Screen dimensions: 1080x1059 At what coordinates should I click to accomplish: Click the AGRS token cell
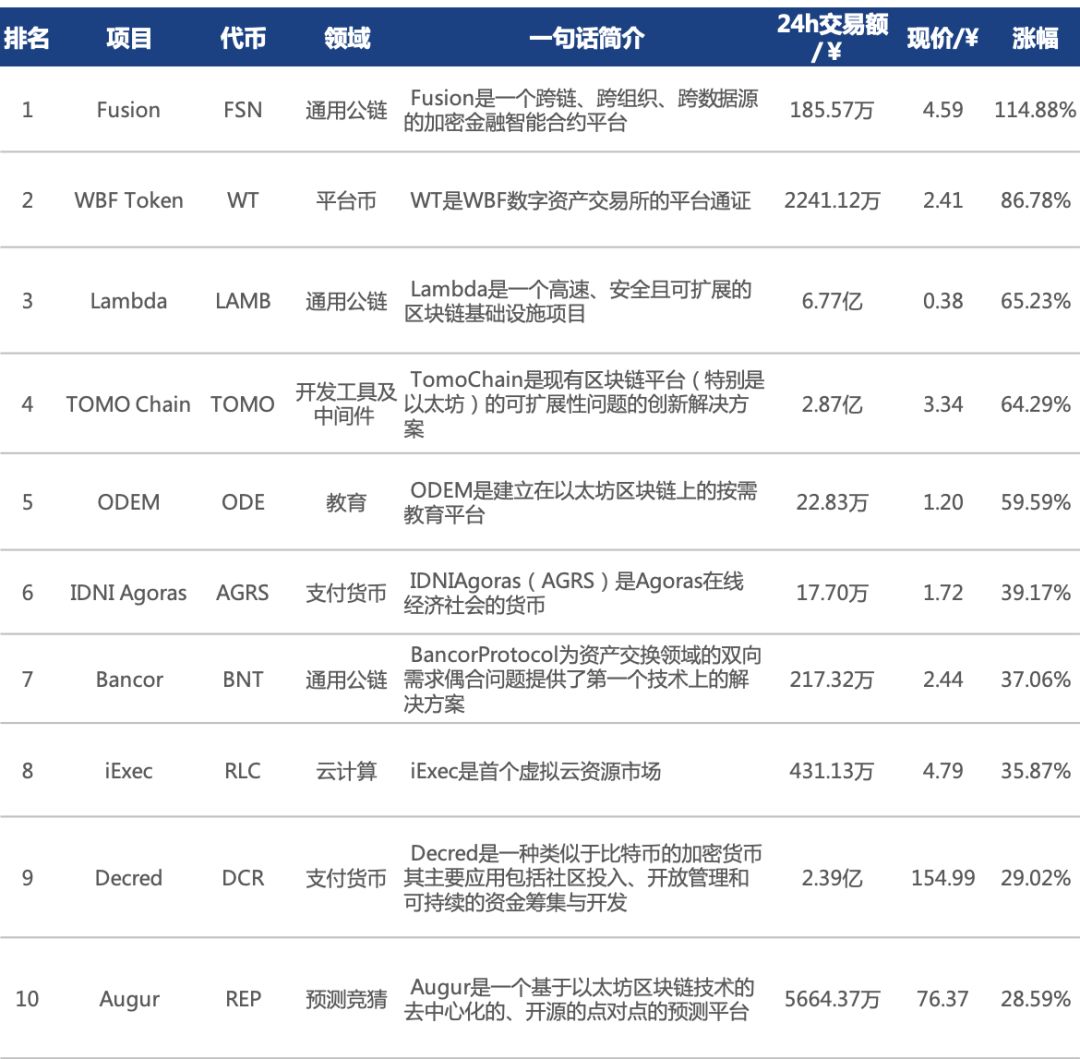tap(242, 593)
